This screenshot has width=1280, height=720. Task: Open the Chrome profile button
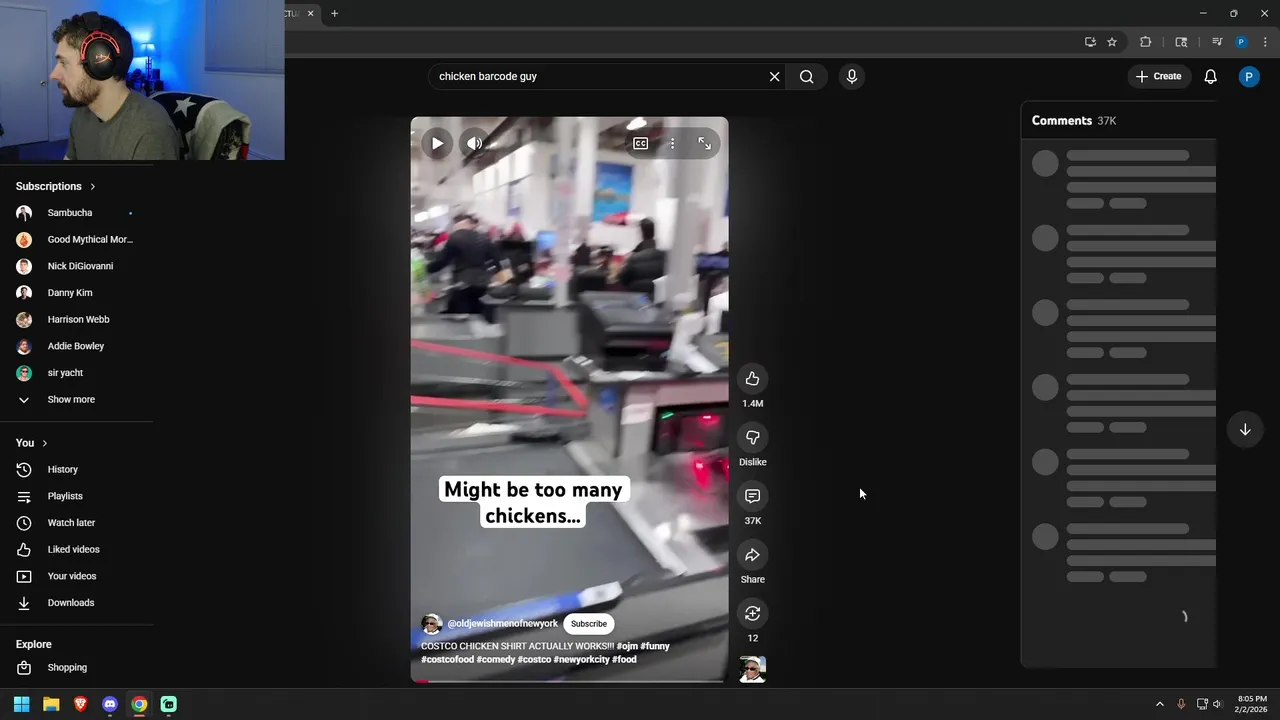pos(1241,42)
